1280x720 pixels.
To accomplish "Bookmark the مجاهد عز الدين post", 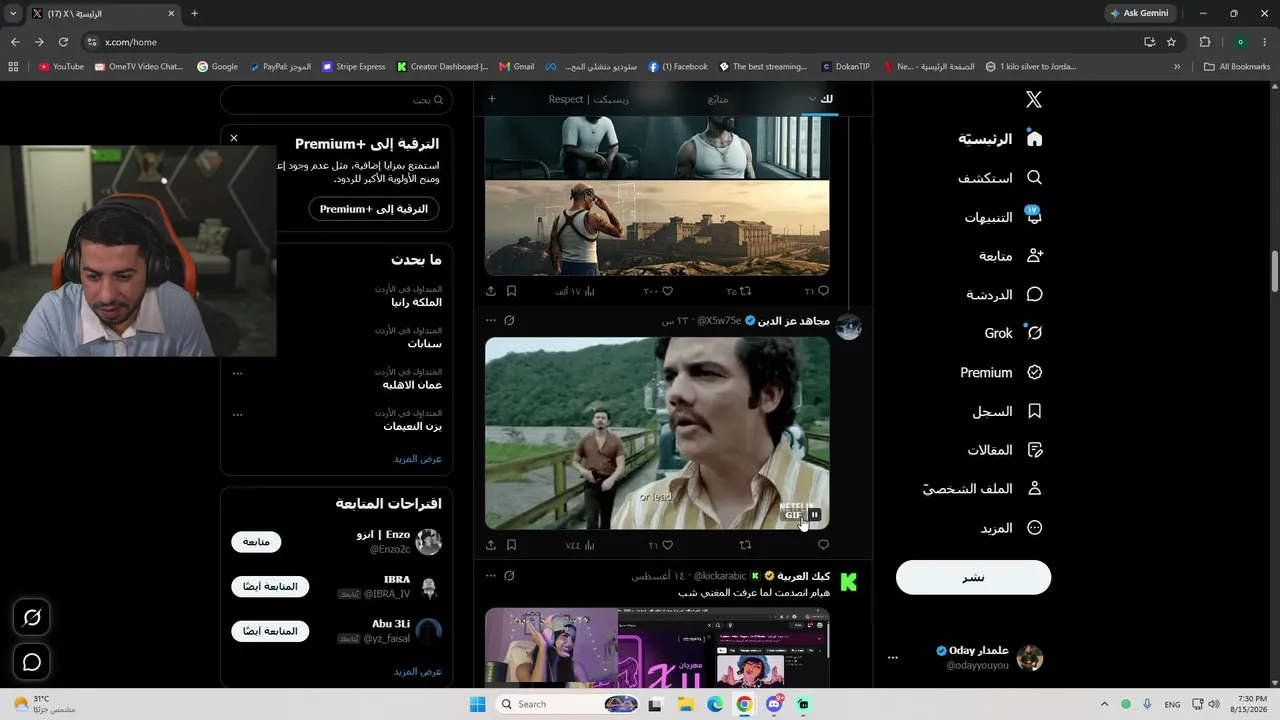I will [x=511, y=545].
